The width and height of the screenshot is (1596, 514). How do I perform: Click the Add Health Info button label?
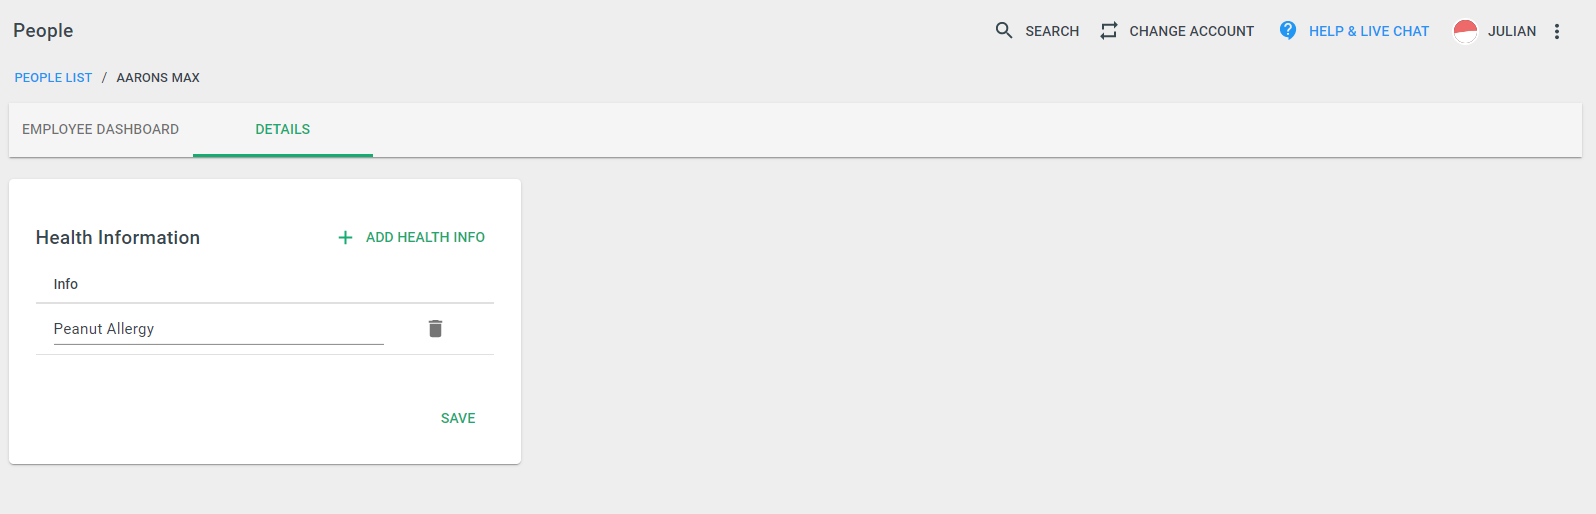pyautogui.click(x=425, y=237)
